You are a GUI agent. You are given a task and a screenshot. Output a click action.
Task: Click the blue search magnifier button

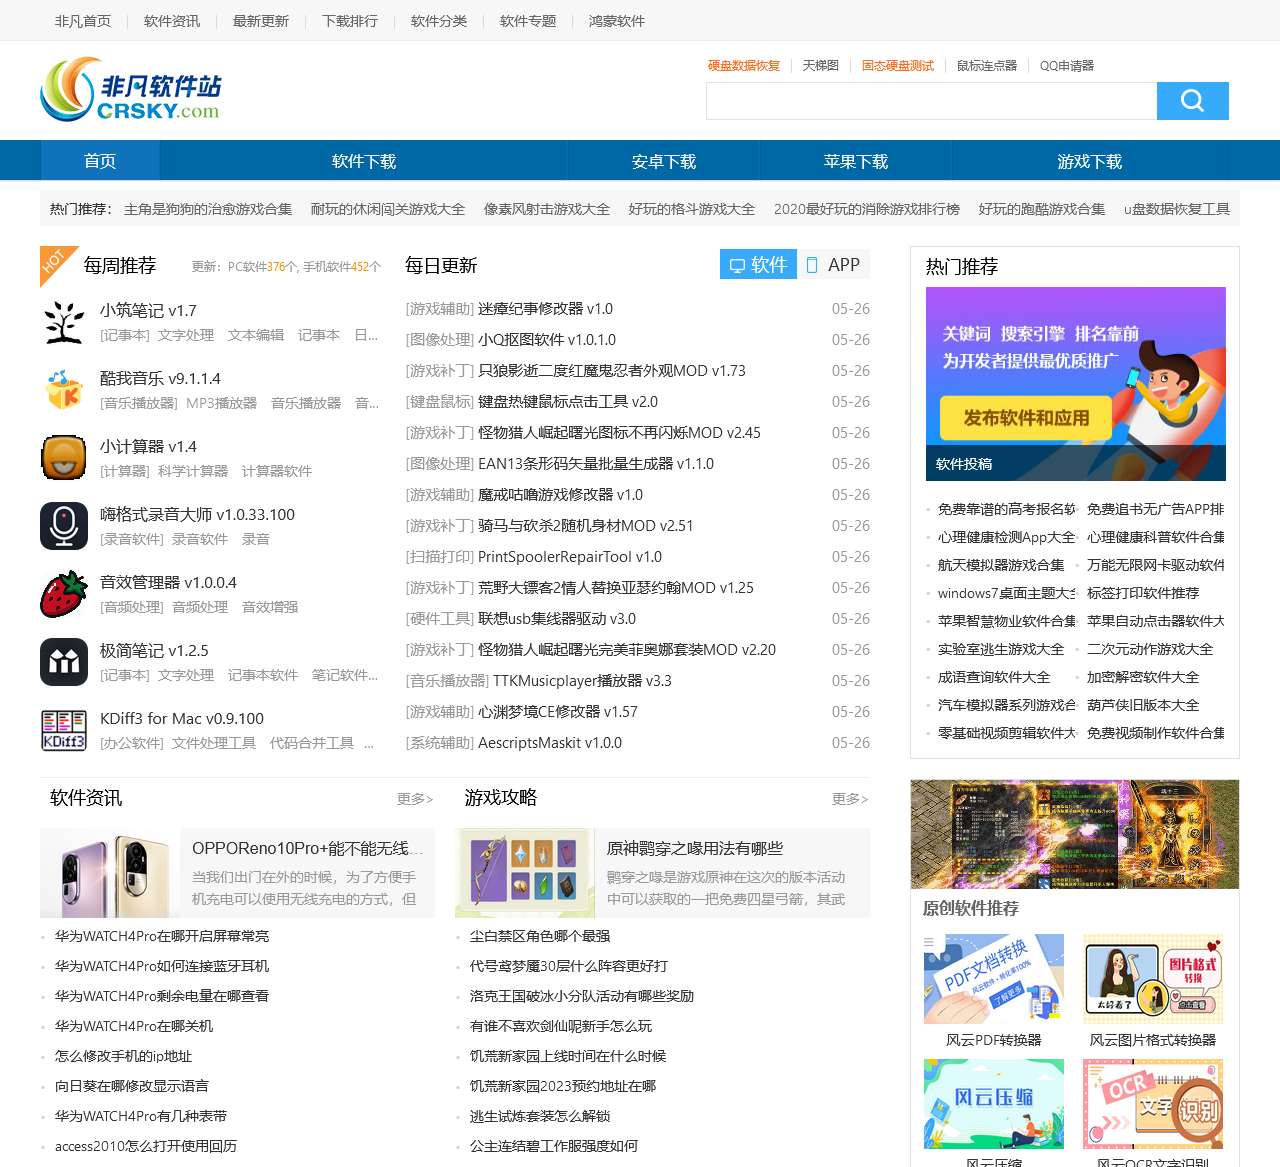(1192, 101)
